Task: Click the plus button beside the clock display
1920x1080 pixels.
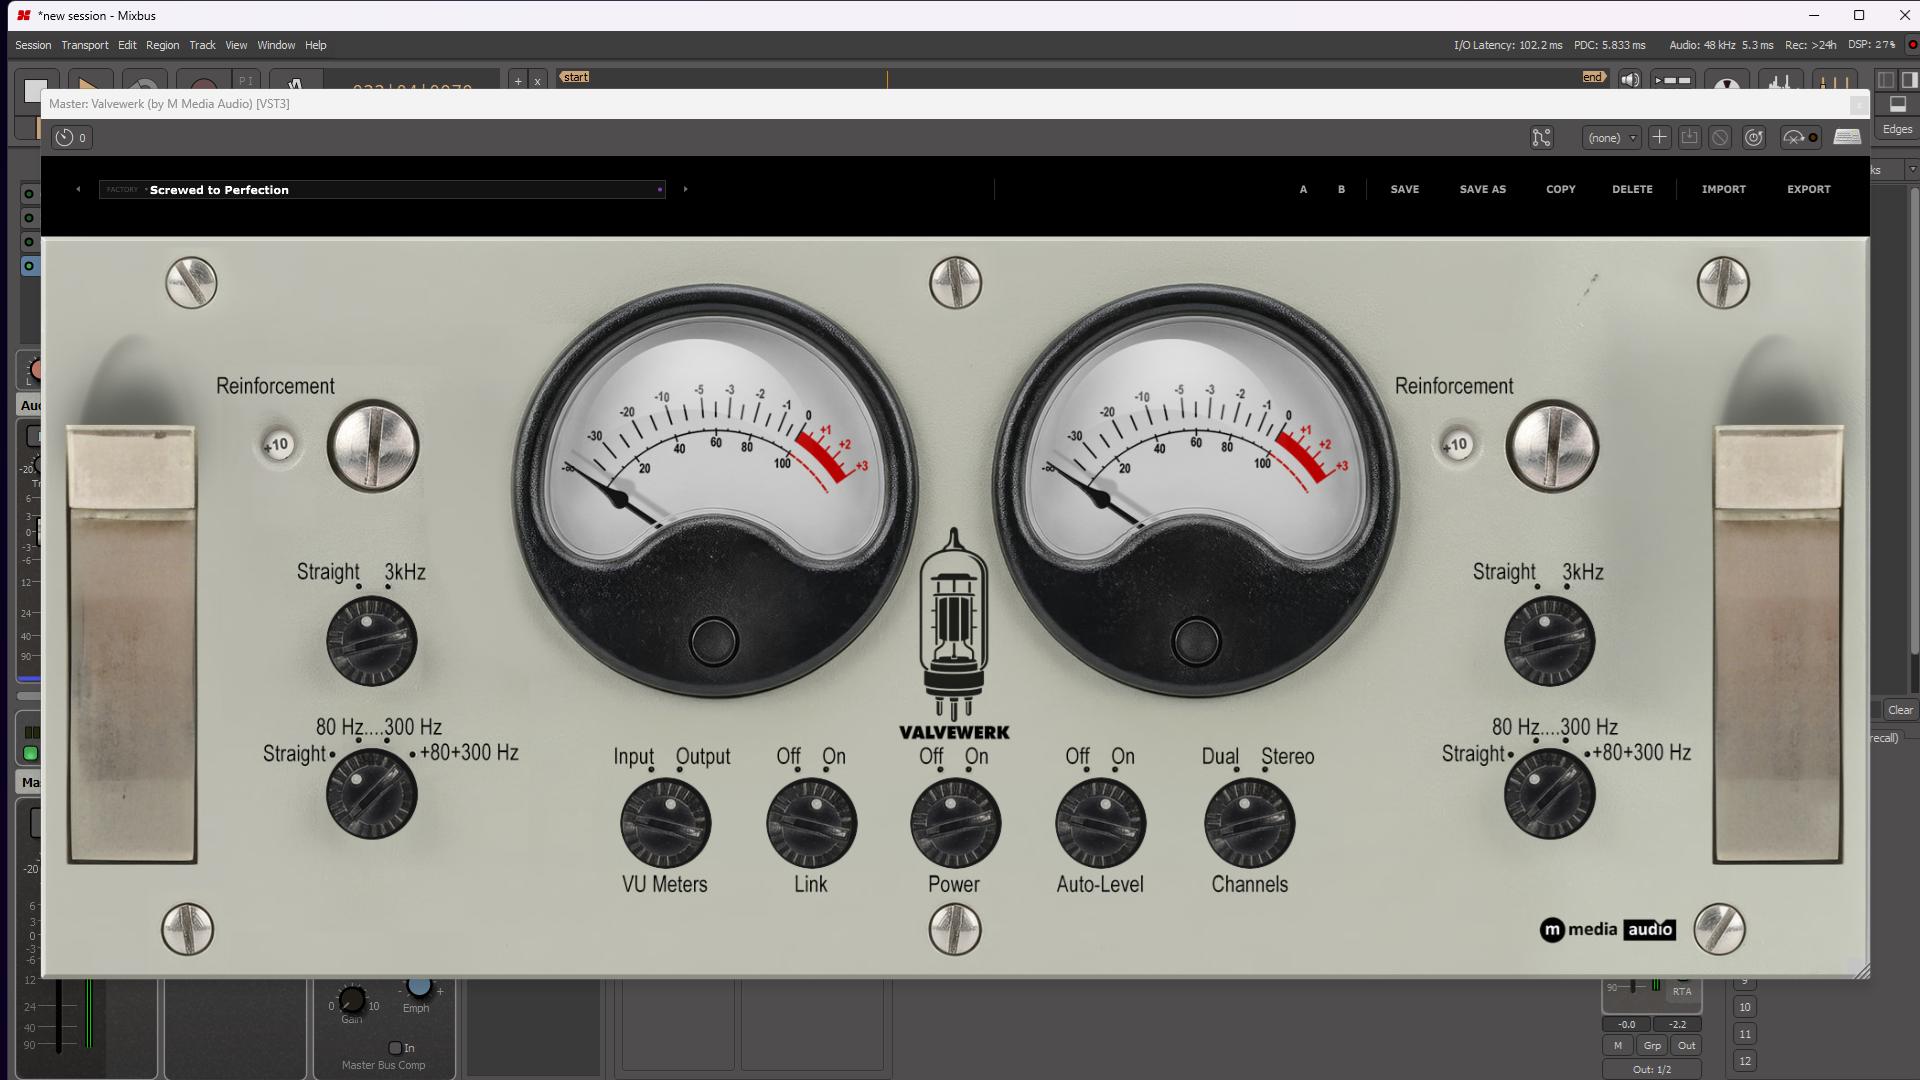Action: [x=518, y=81]
